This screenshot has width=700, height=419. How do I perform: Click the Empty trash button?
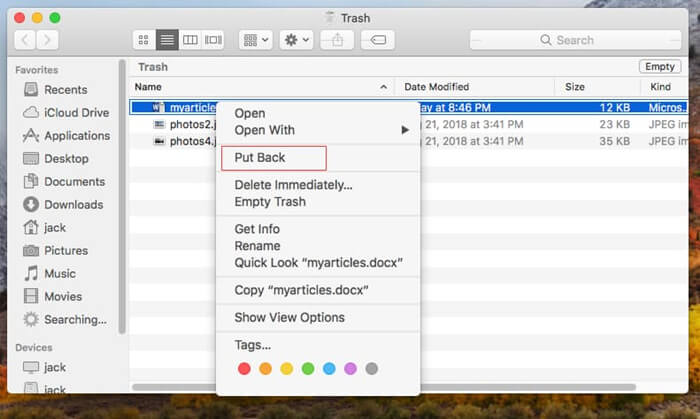pyautogui.click(x=659, y=67)
